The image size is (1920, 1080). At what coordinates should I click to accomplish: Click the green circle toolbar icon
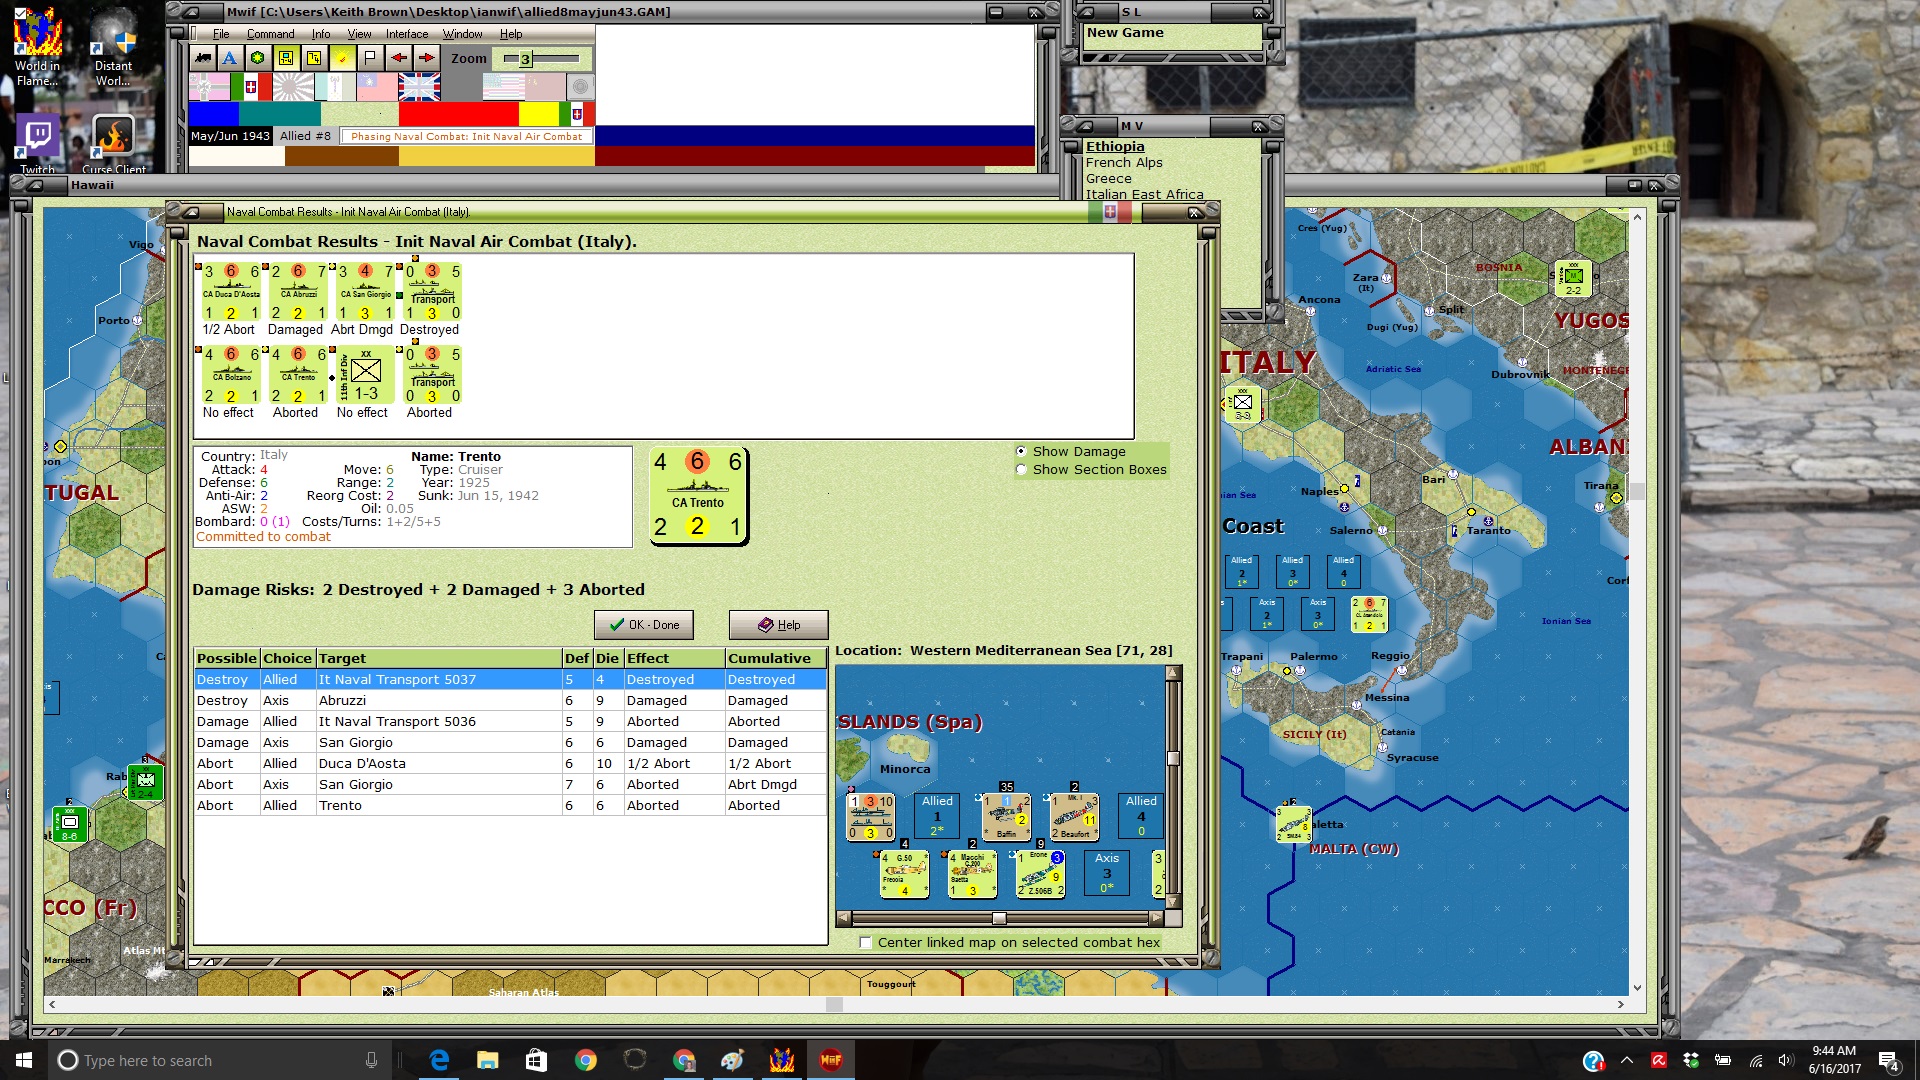[x=258, y=58]
